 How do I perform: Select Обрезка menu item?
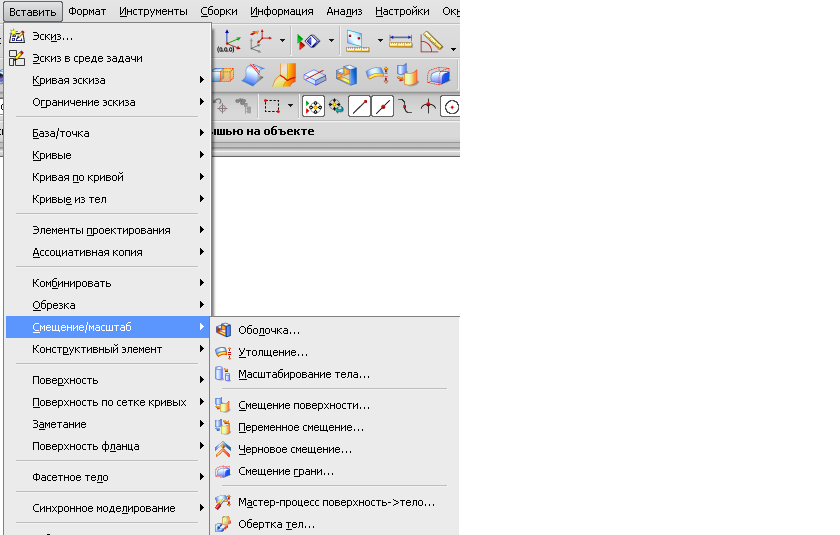click(x=108, y=305)
